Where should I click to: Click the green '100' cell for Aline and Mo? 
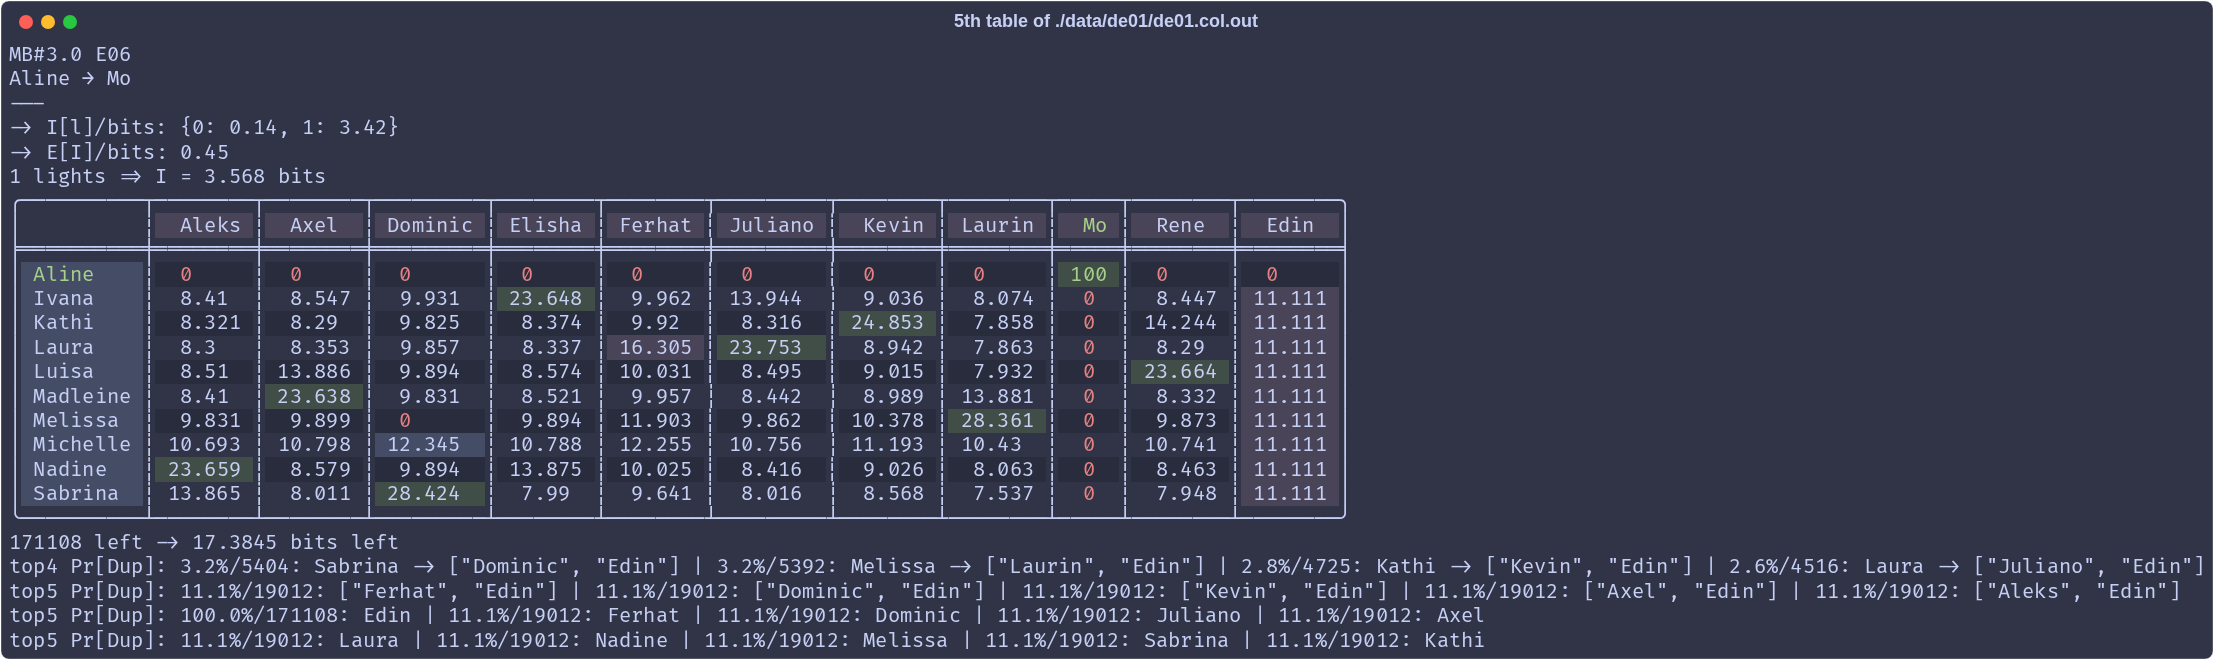[x=1089, y=274]
